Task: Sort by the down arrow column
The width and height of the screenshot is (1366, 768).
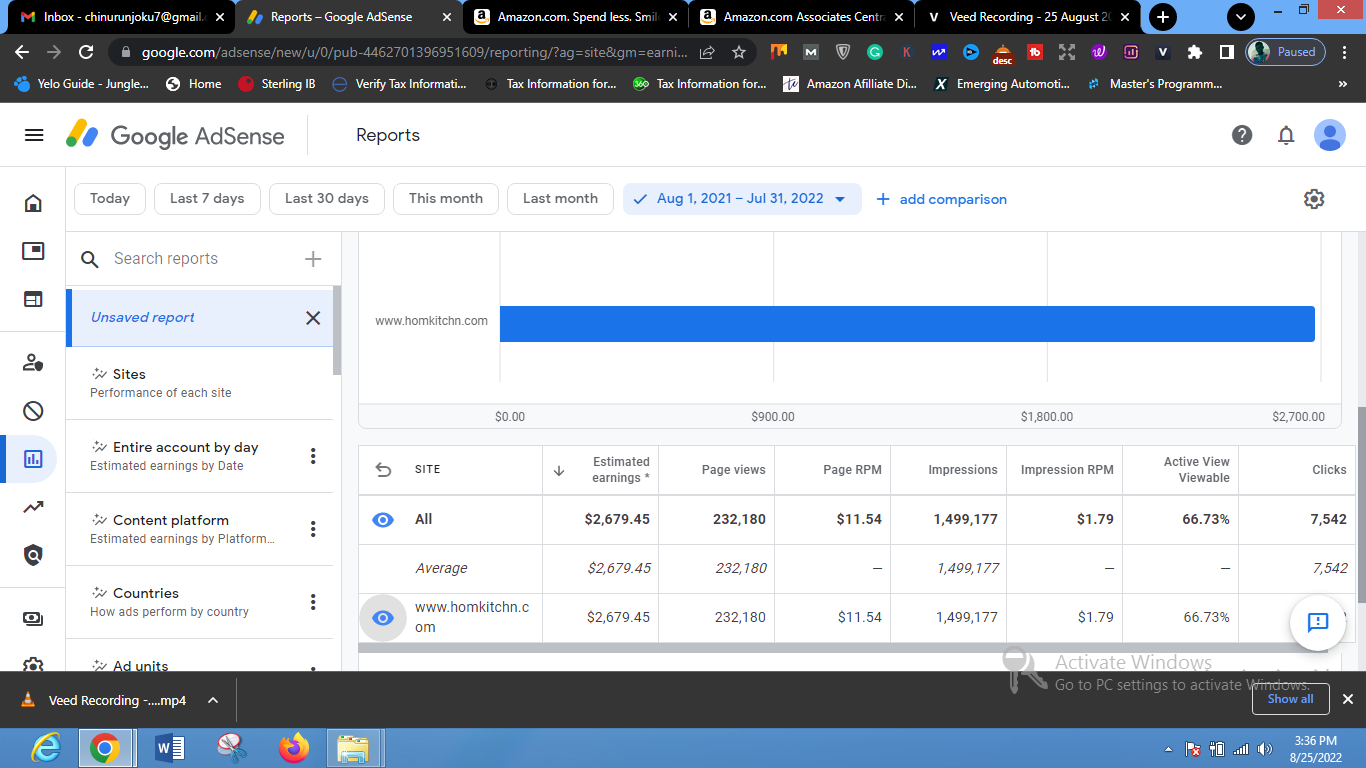Action: coord(559,470)
